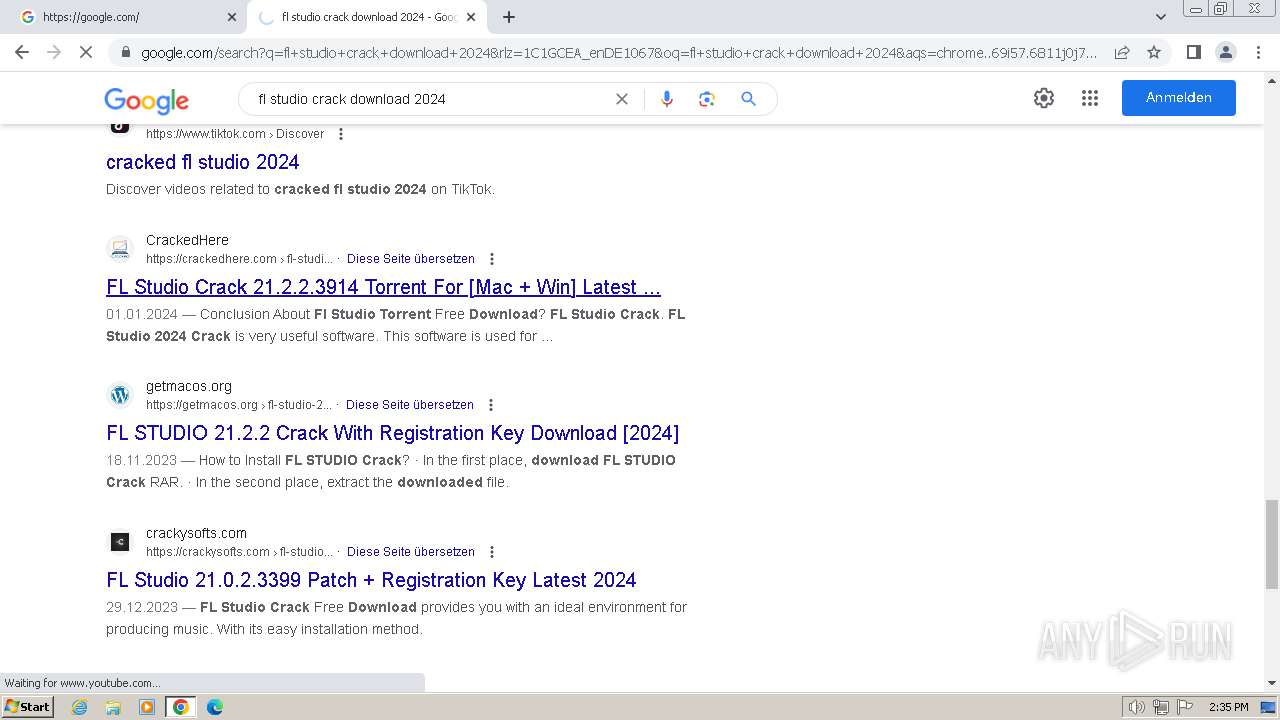Viewport: 1280px width, 720px height.
Task: Open the File Explorer taskbar icon
Action: coord(113,707)
